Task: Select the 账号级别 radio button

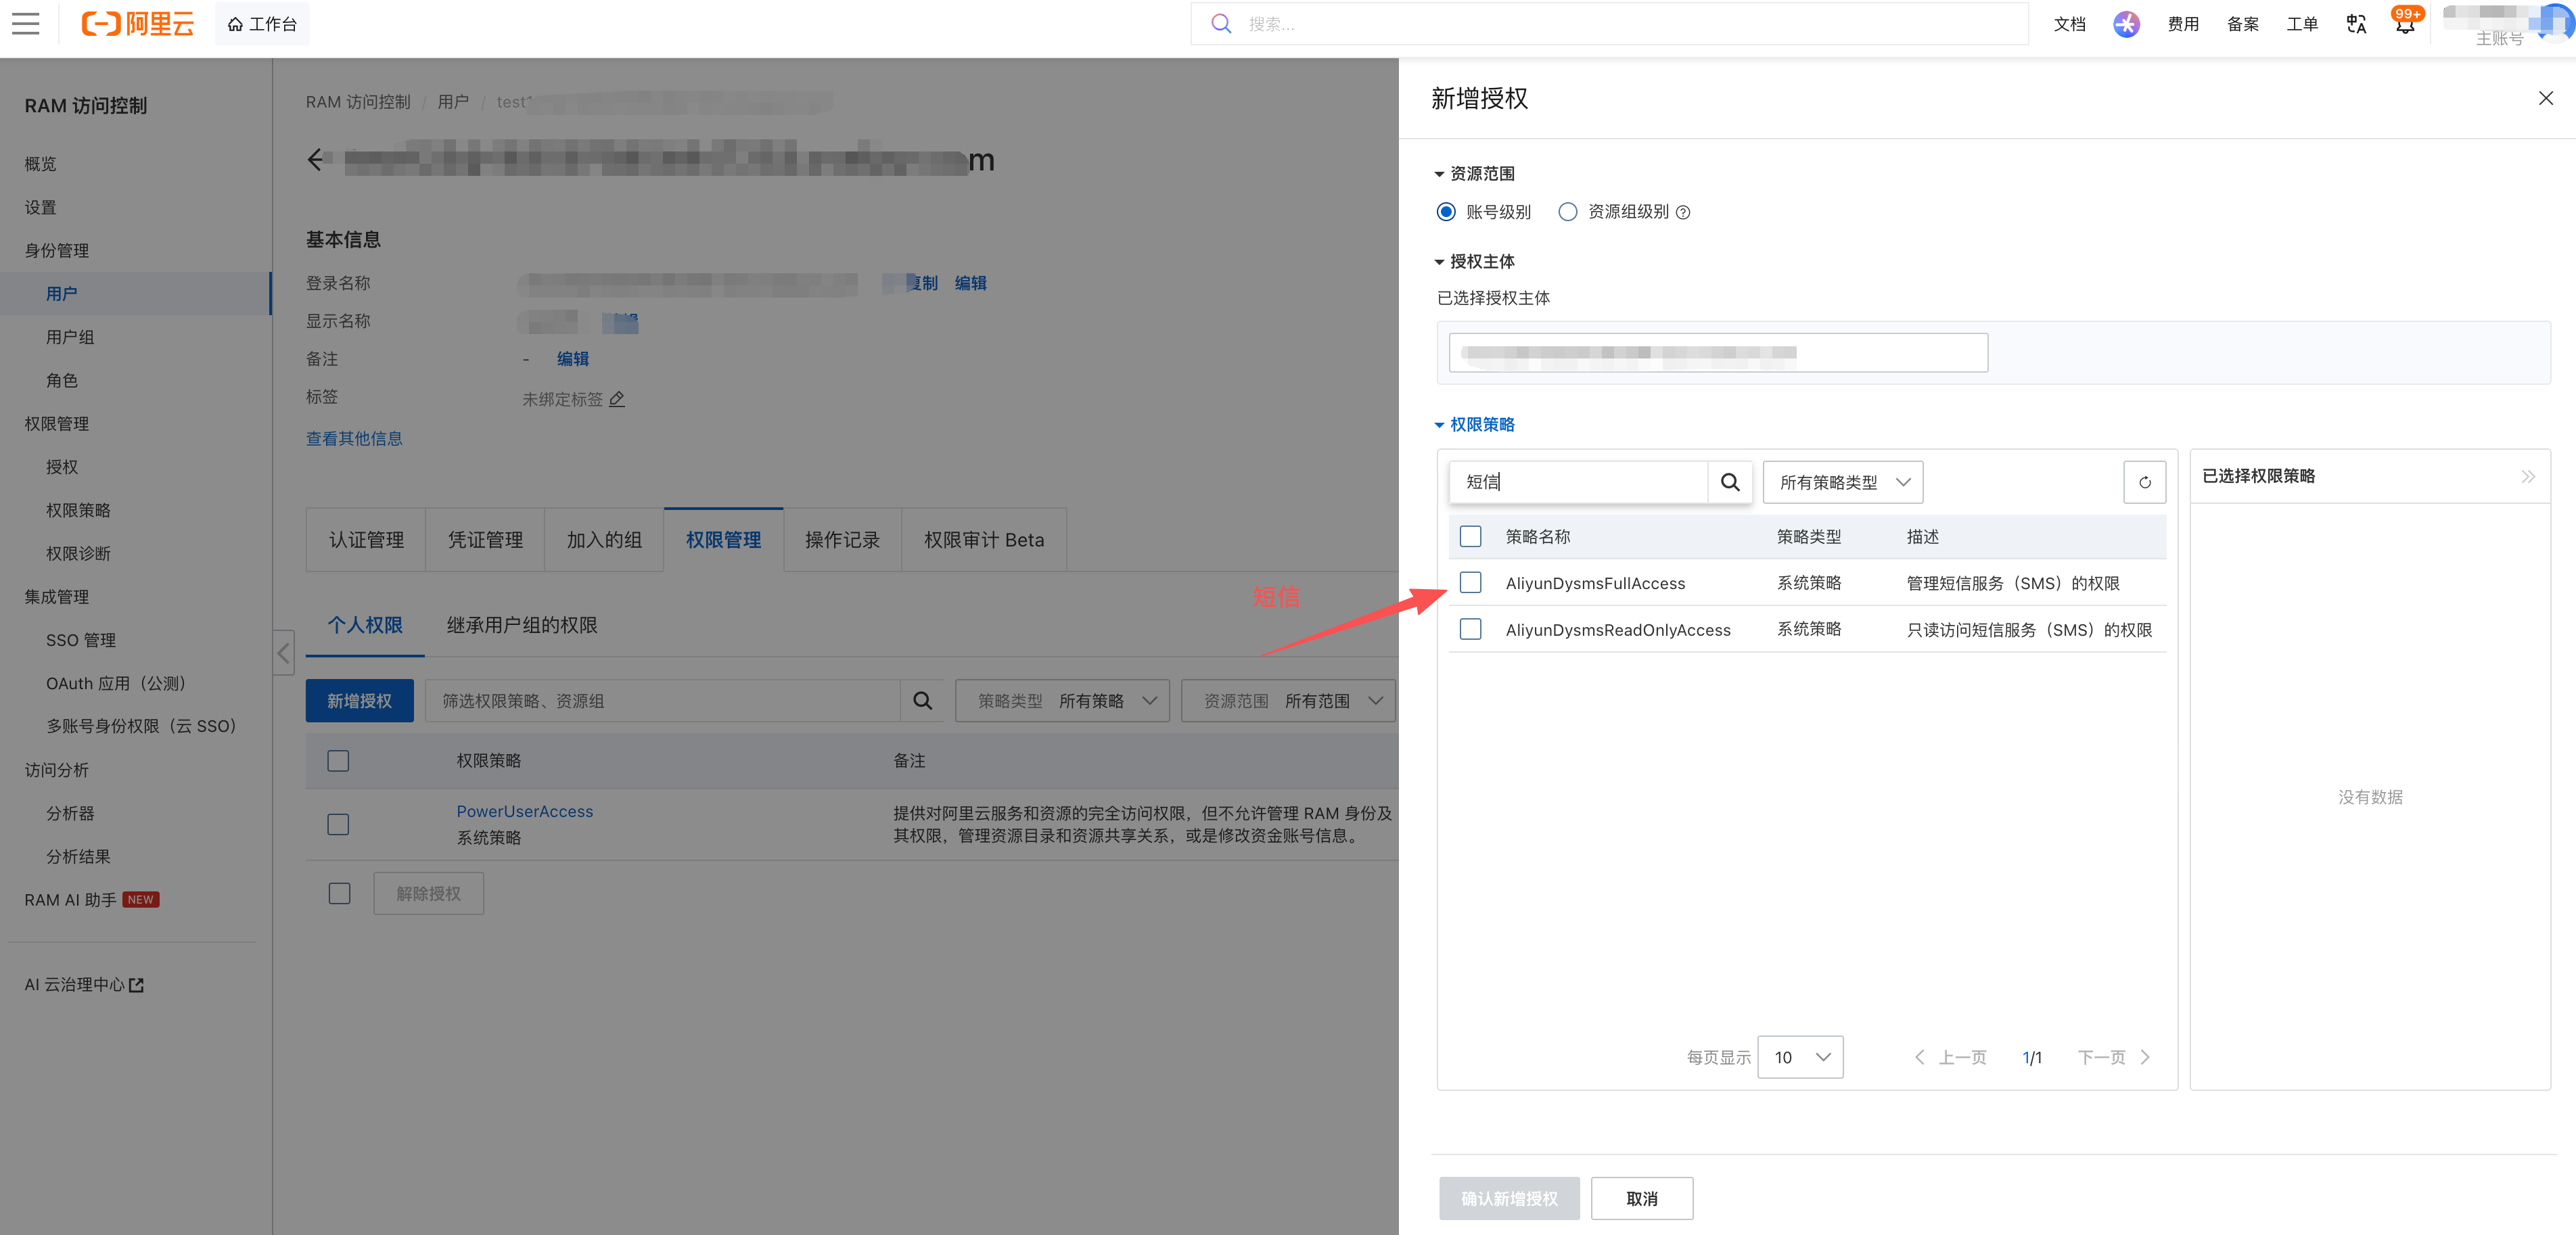Action: pyautogui.click(x=1446, y=212)
